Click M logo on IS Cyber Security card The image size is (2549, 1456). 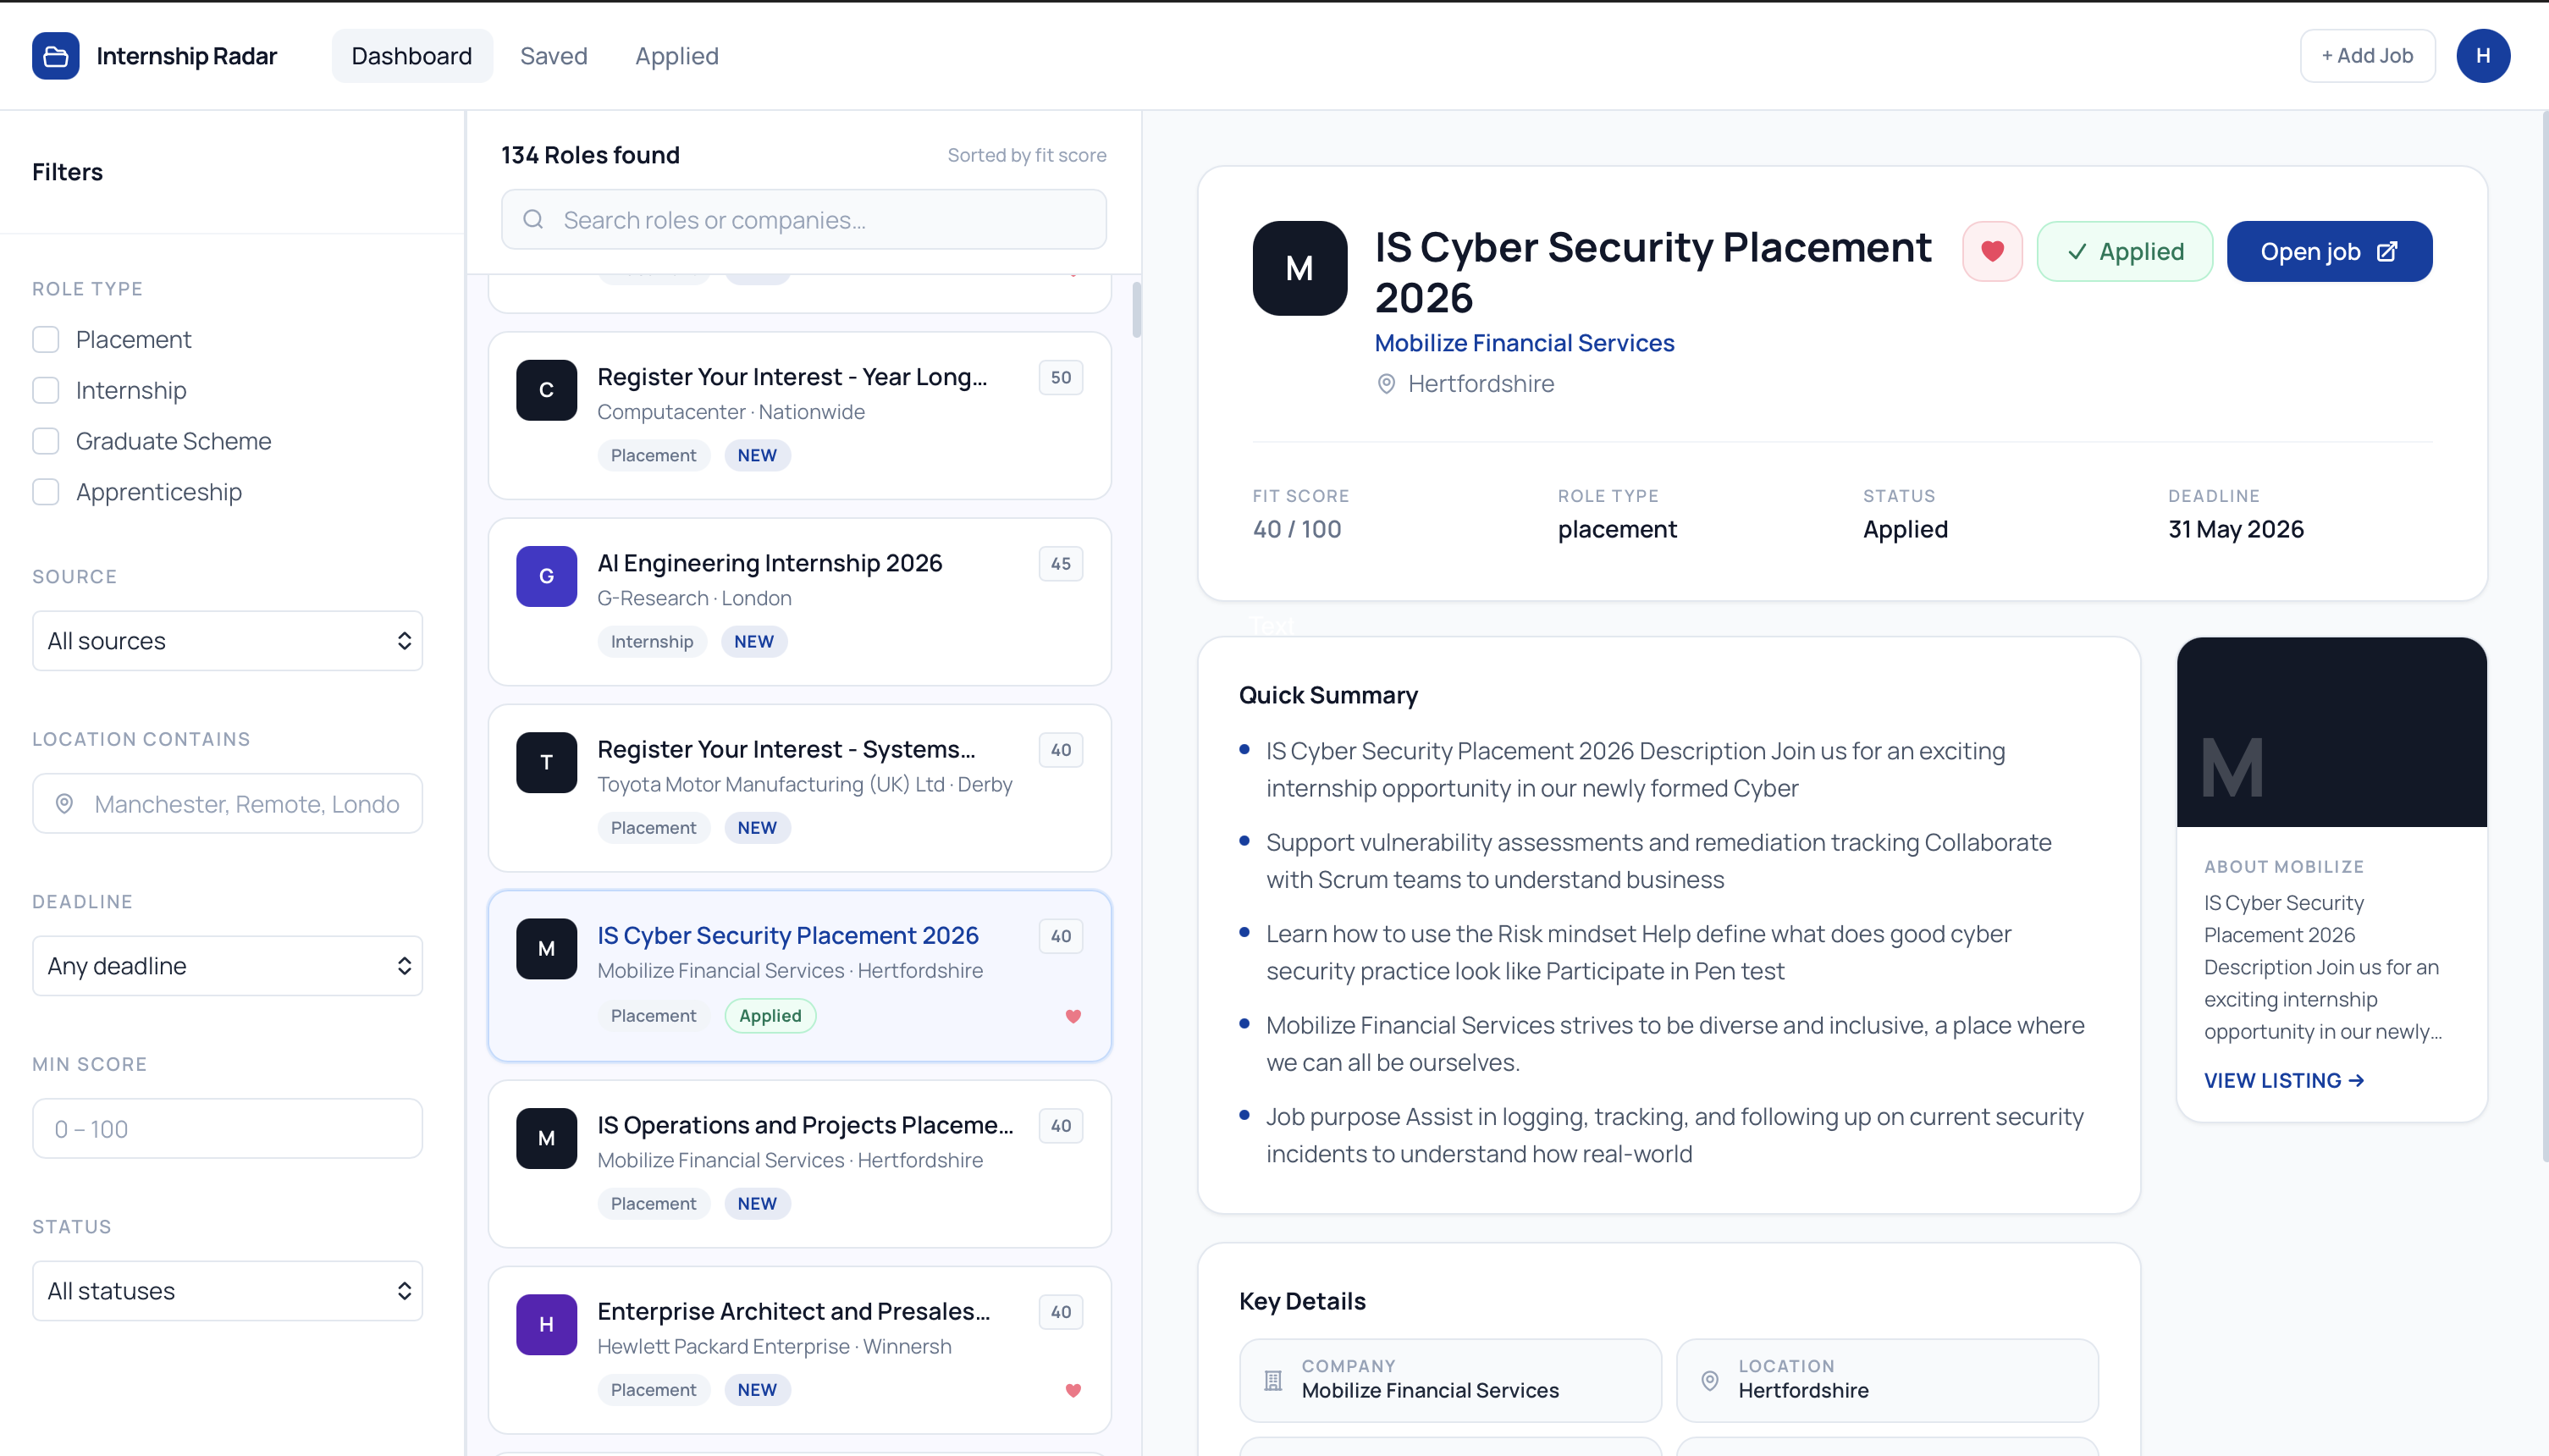pos(546,949)
